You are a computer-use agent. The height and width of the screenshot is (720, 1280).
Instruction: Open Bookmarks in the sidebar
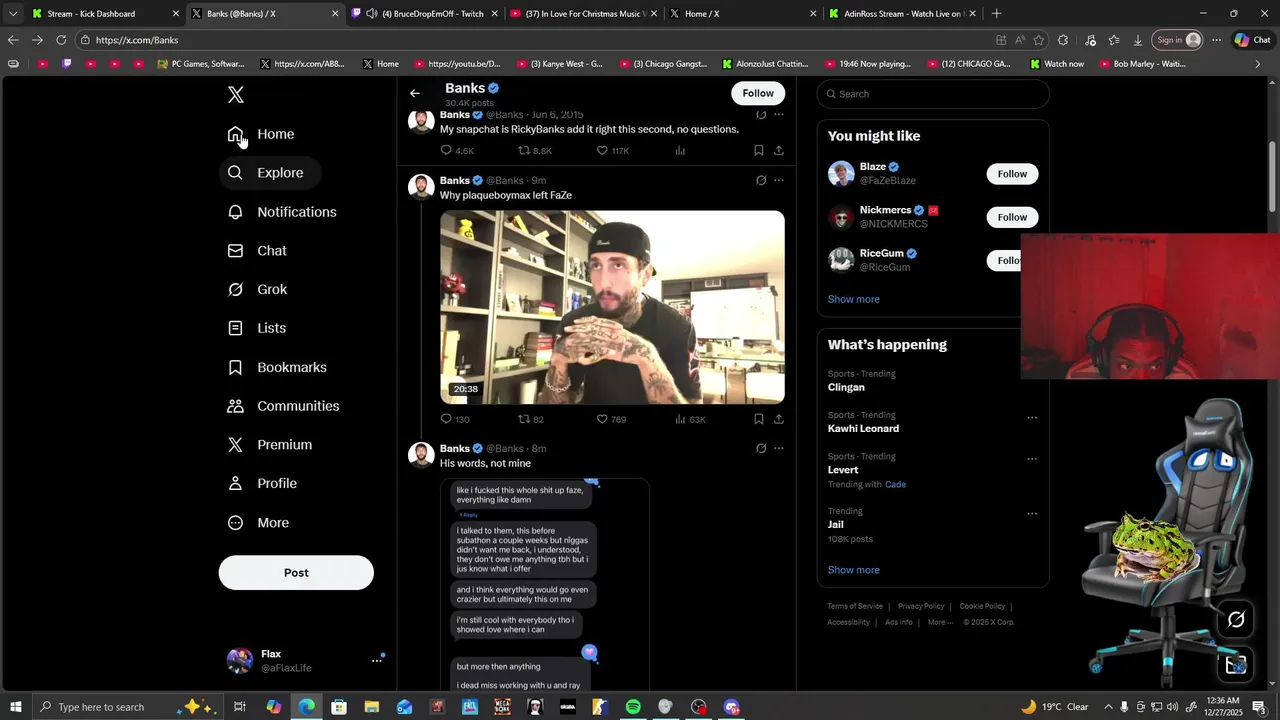pos(277,367)
